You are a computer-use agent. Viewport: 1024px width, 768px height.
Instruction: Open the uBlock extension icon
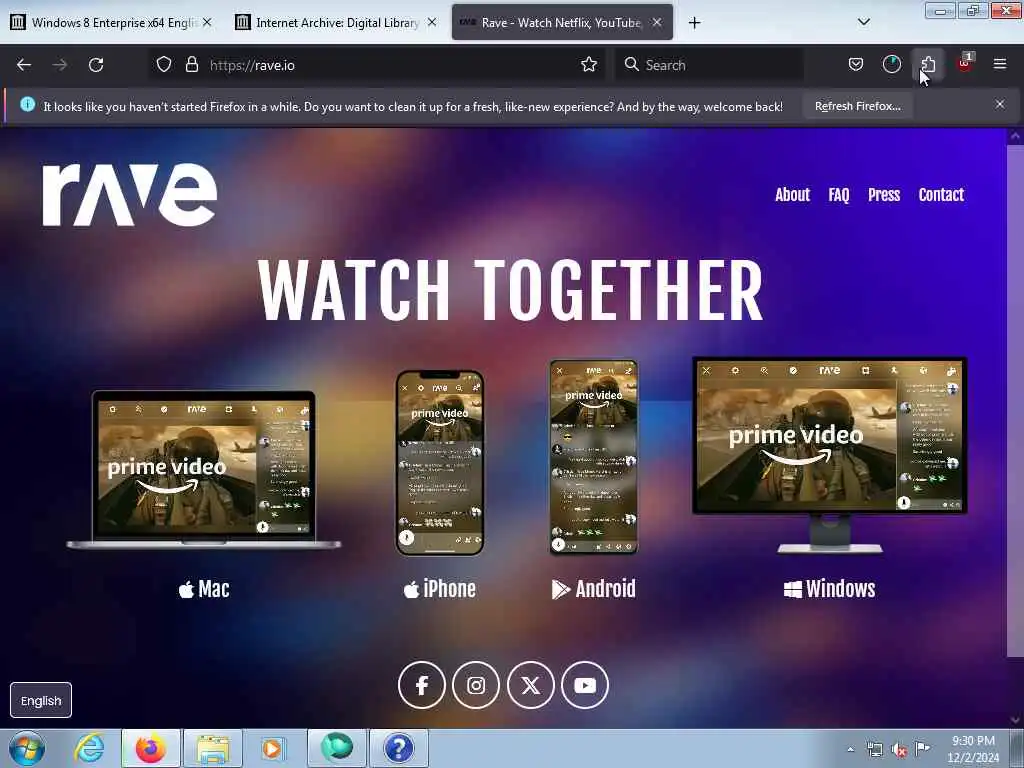[964, 64]
